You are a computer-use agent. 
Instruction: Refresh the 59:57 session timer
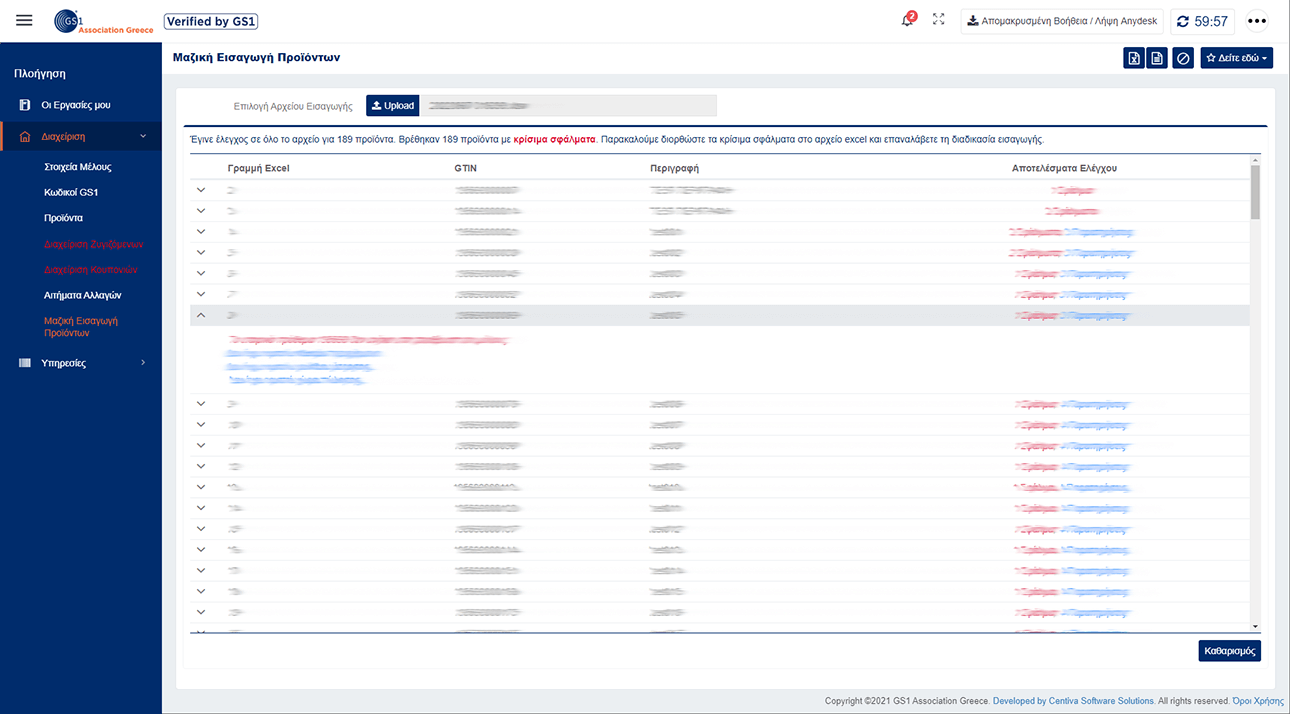tap(1202, 21)
